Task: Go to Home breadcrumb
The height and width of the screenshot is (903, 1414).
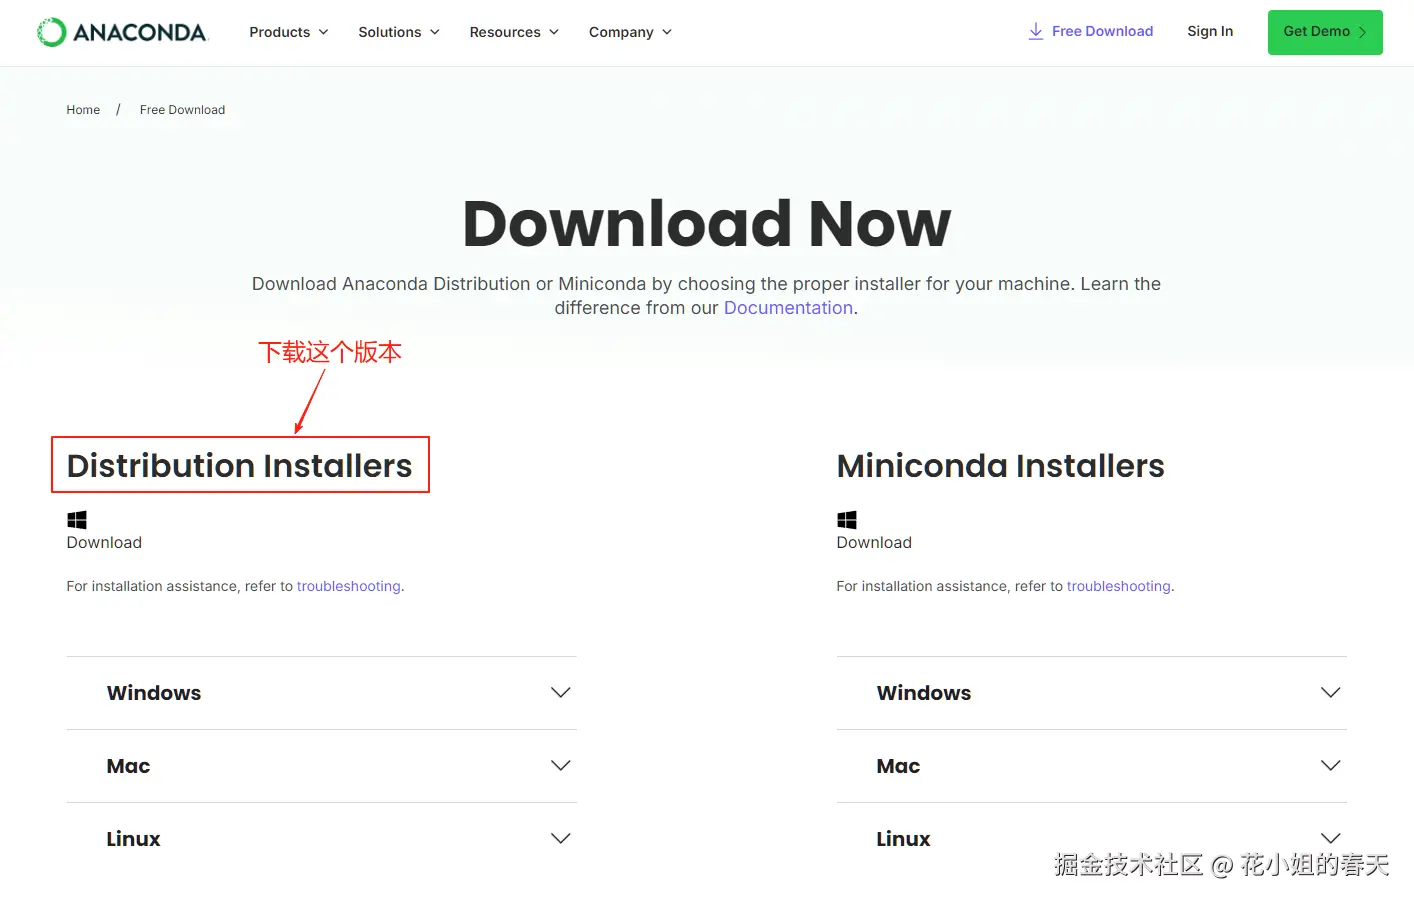Action: [83, 110]
